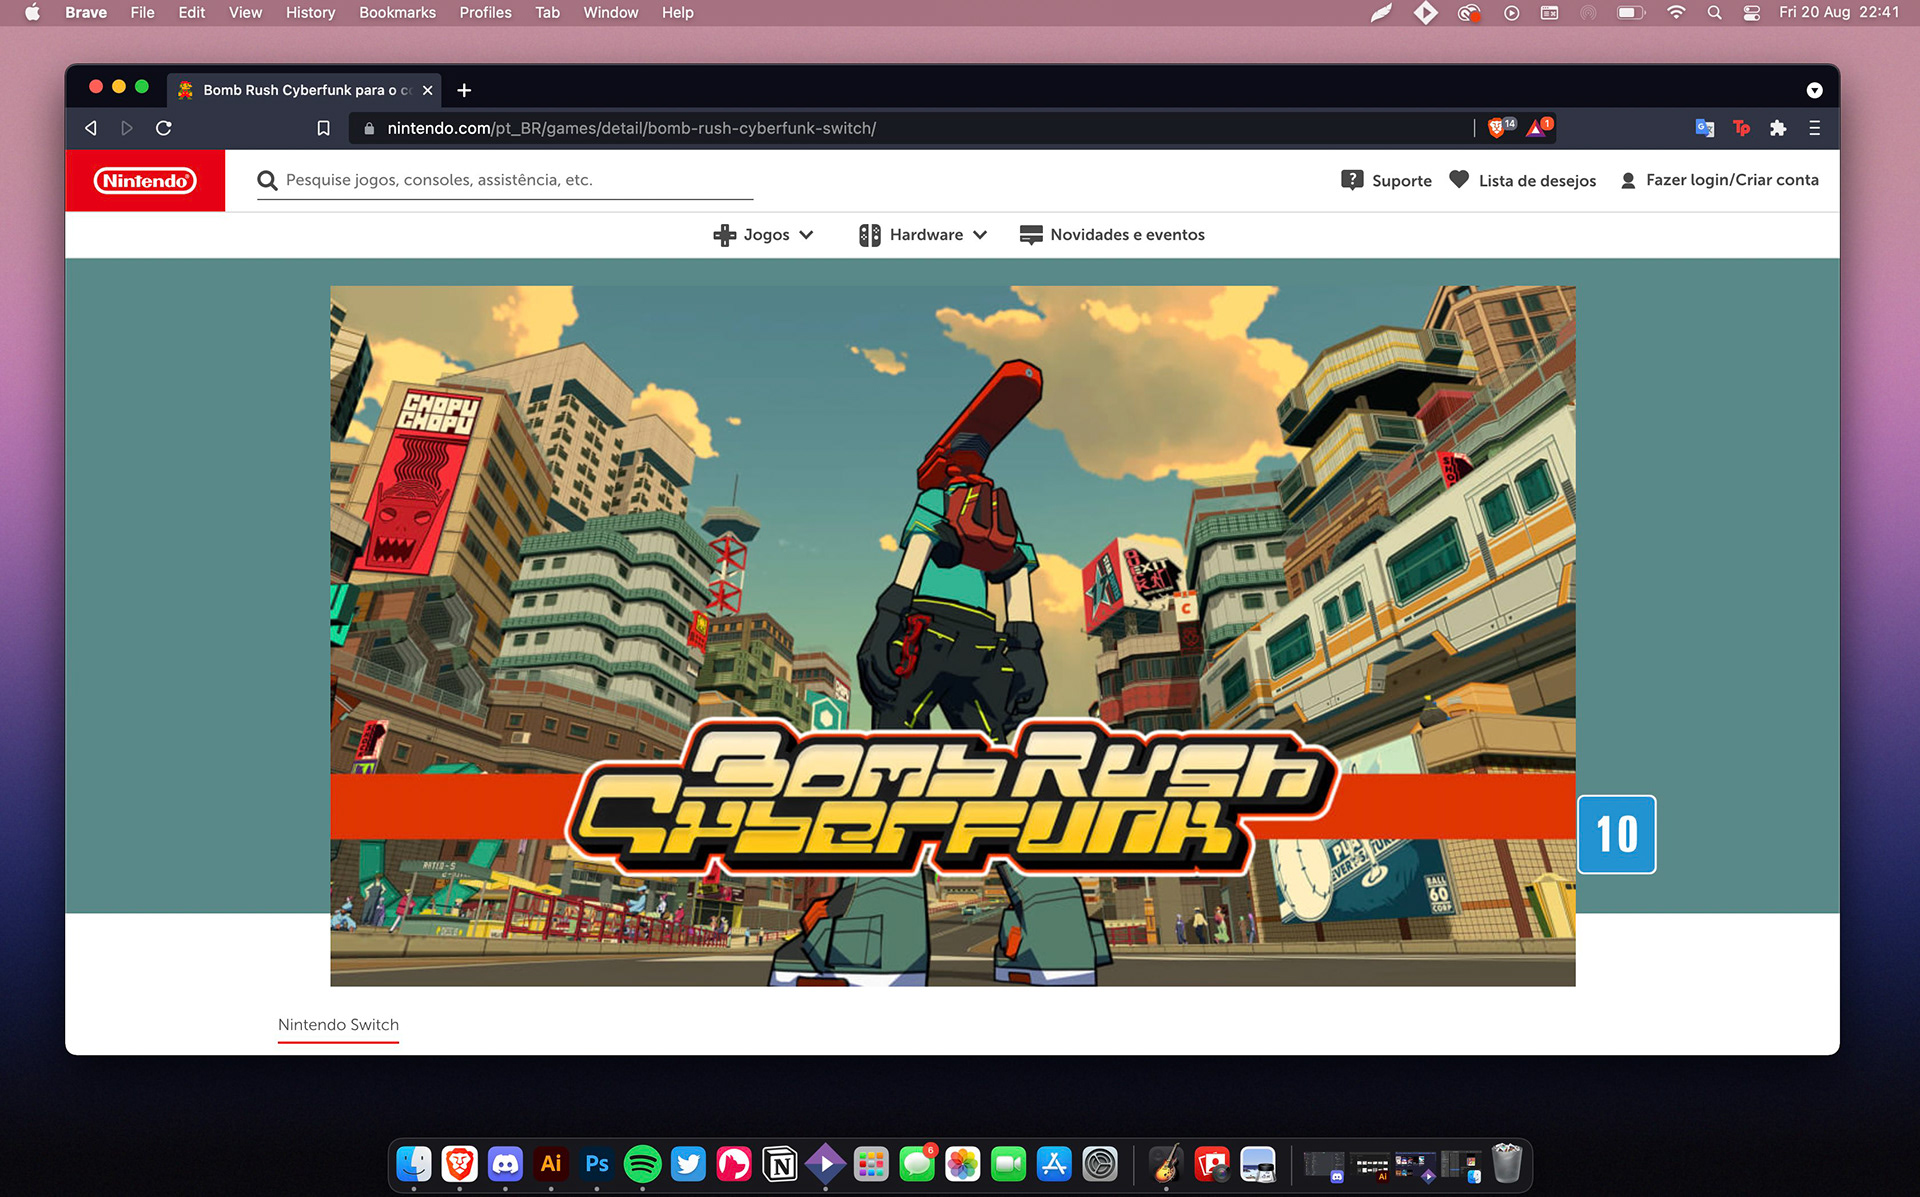This screenshot has width=1920, height=1197.
Task: Expand the Jogos dropdown menu
Action: click(x=763, y=235)
